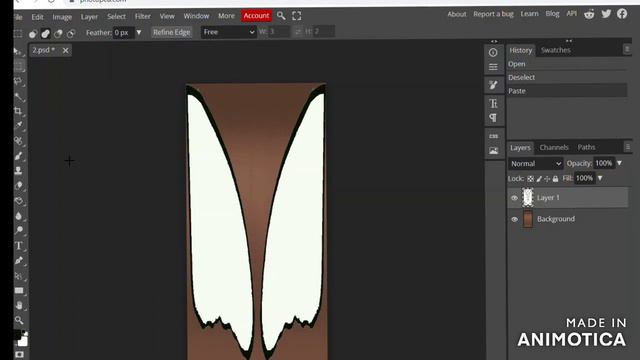Select the Lasso tool
The height and width of the screenshot is (360, 640).
(x=18, y=81)
